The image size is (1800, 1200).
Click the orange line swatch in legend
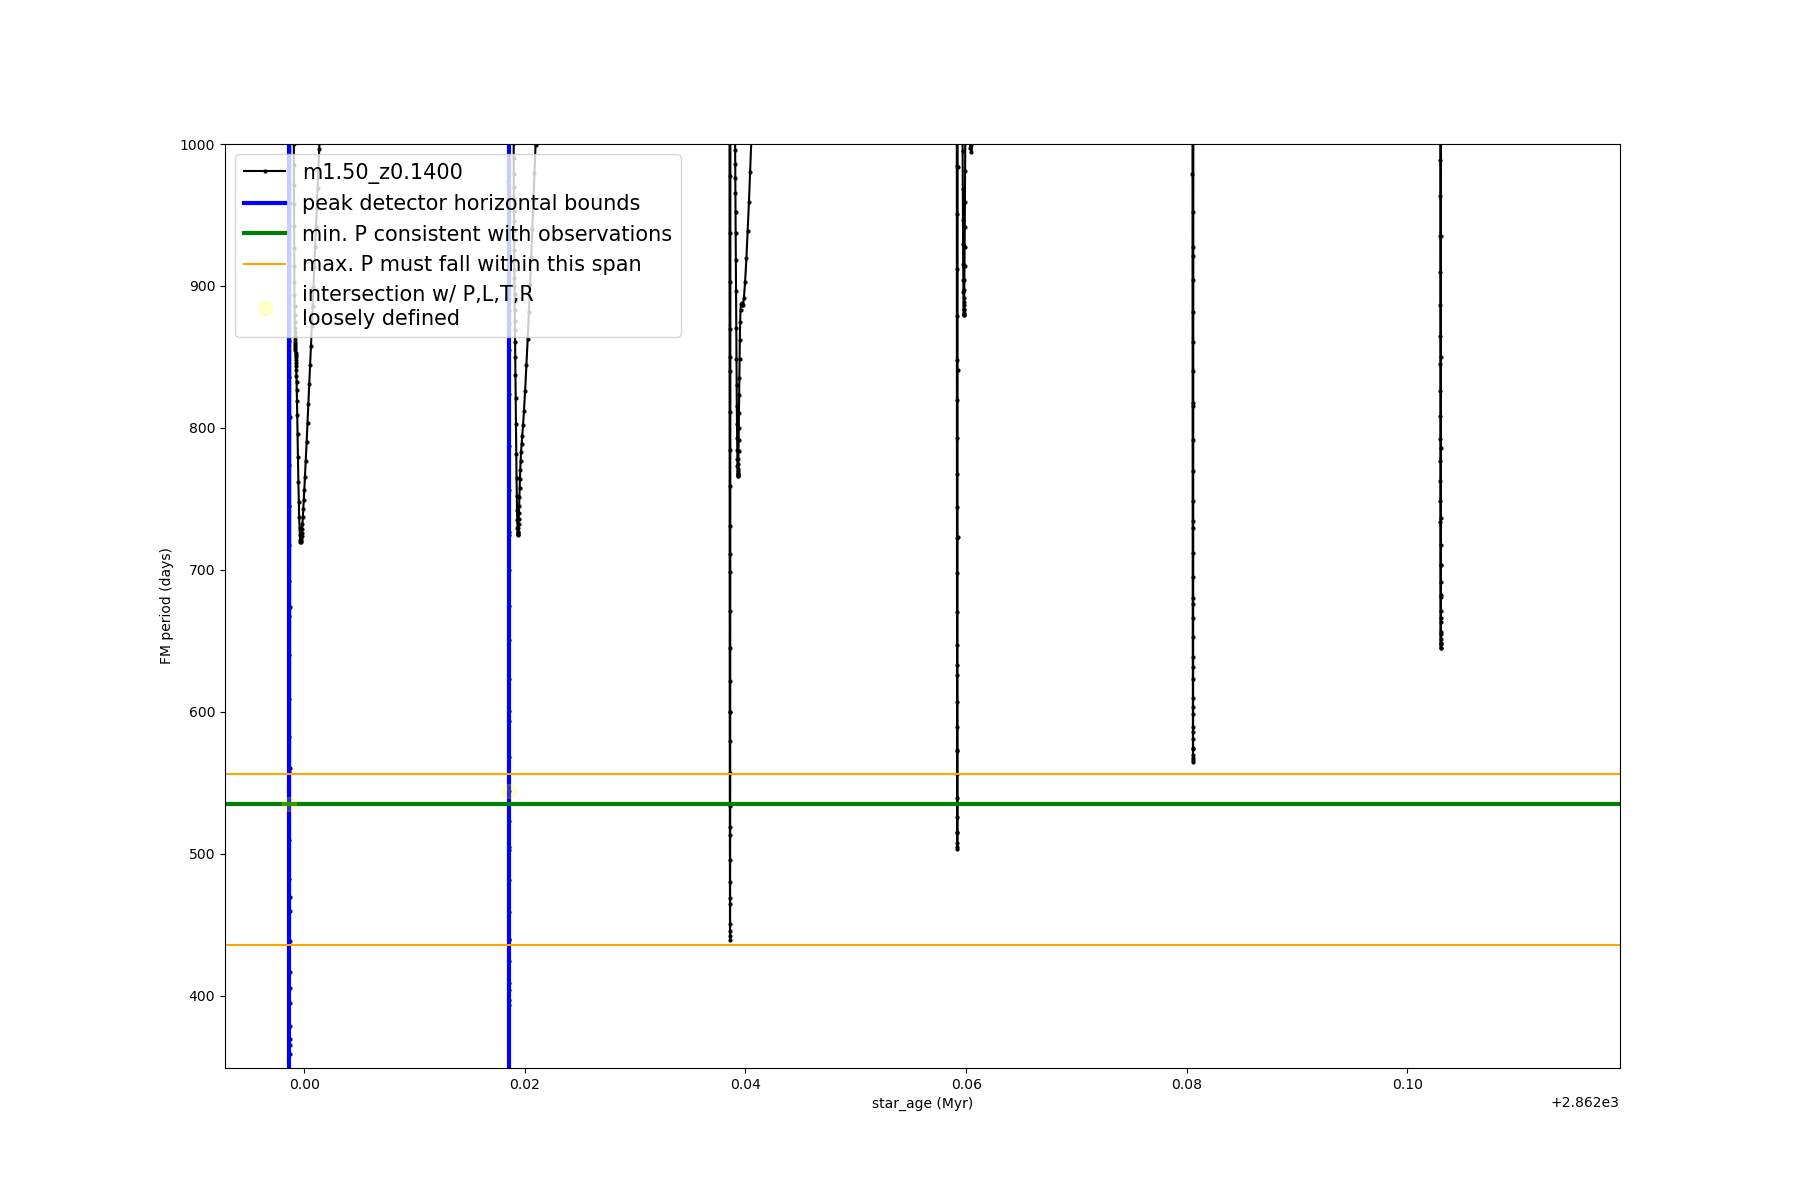click(x=265, y=264)
